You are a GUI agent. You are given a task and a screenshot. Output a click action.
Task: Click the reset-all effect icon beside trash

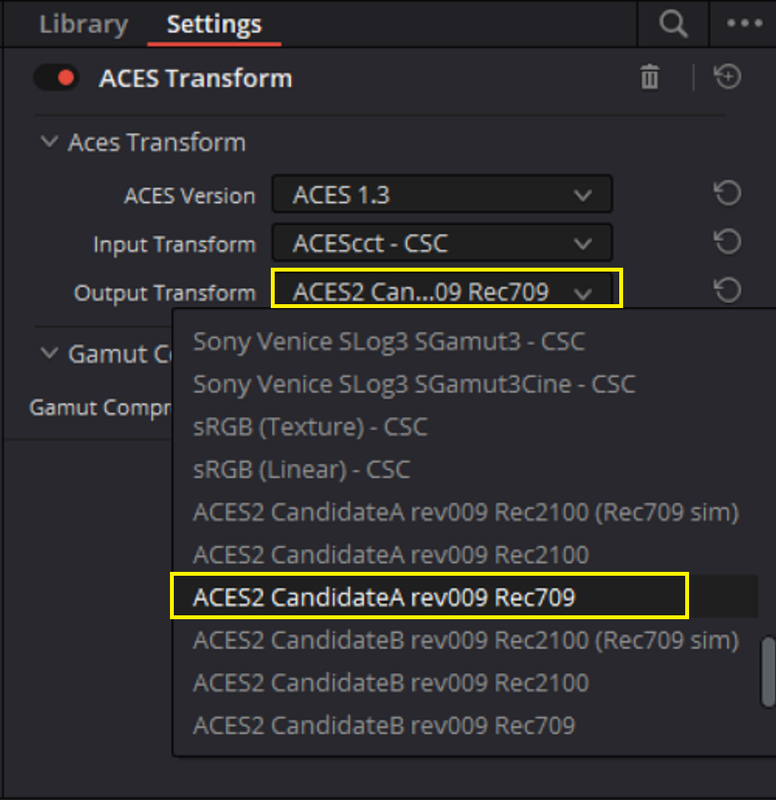727,77
